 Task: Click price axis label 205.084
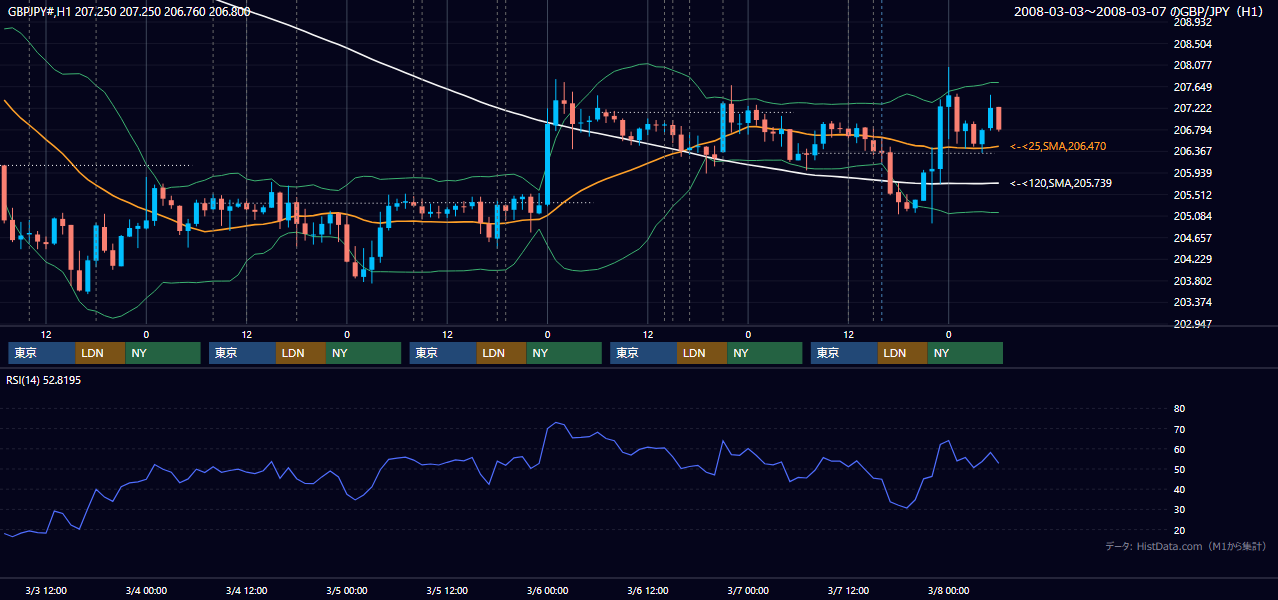(1193, 216)
